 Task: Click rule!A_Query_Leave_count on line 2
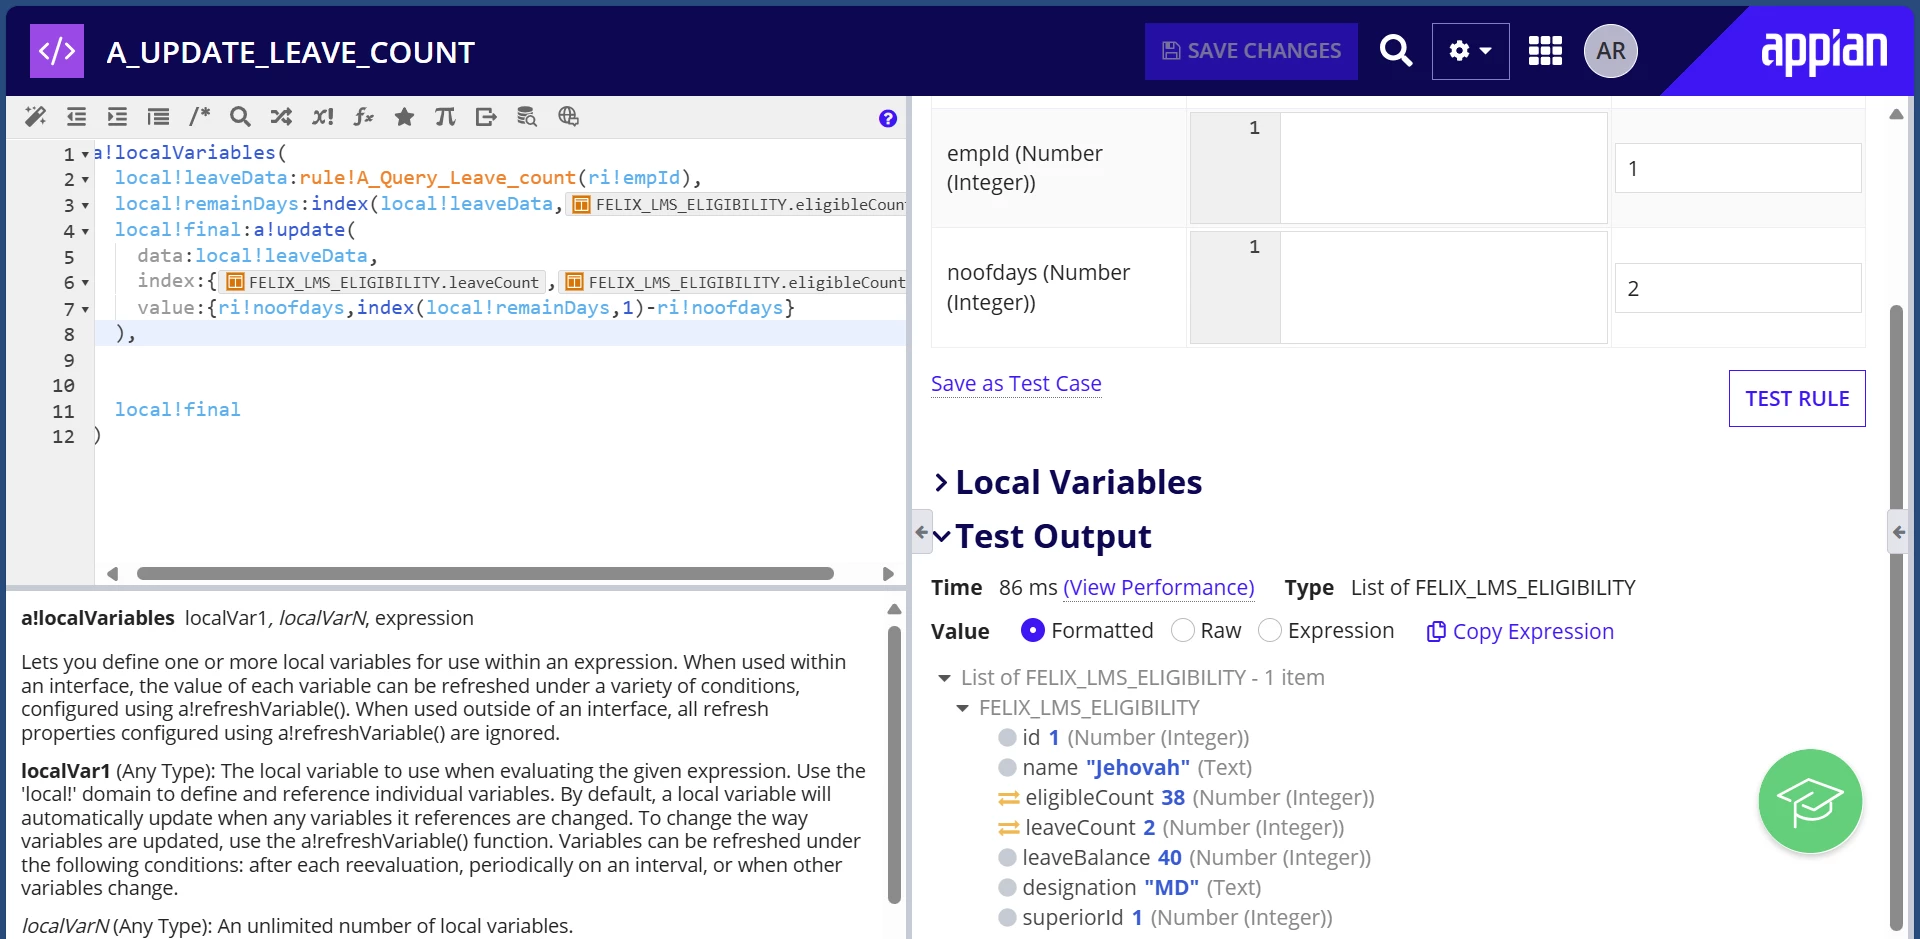(437, 178)
